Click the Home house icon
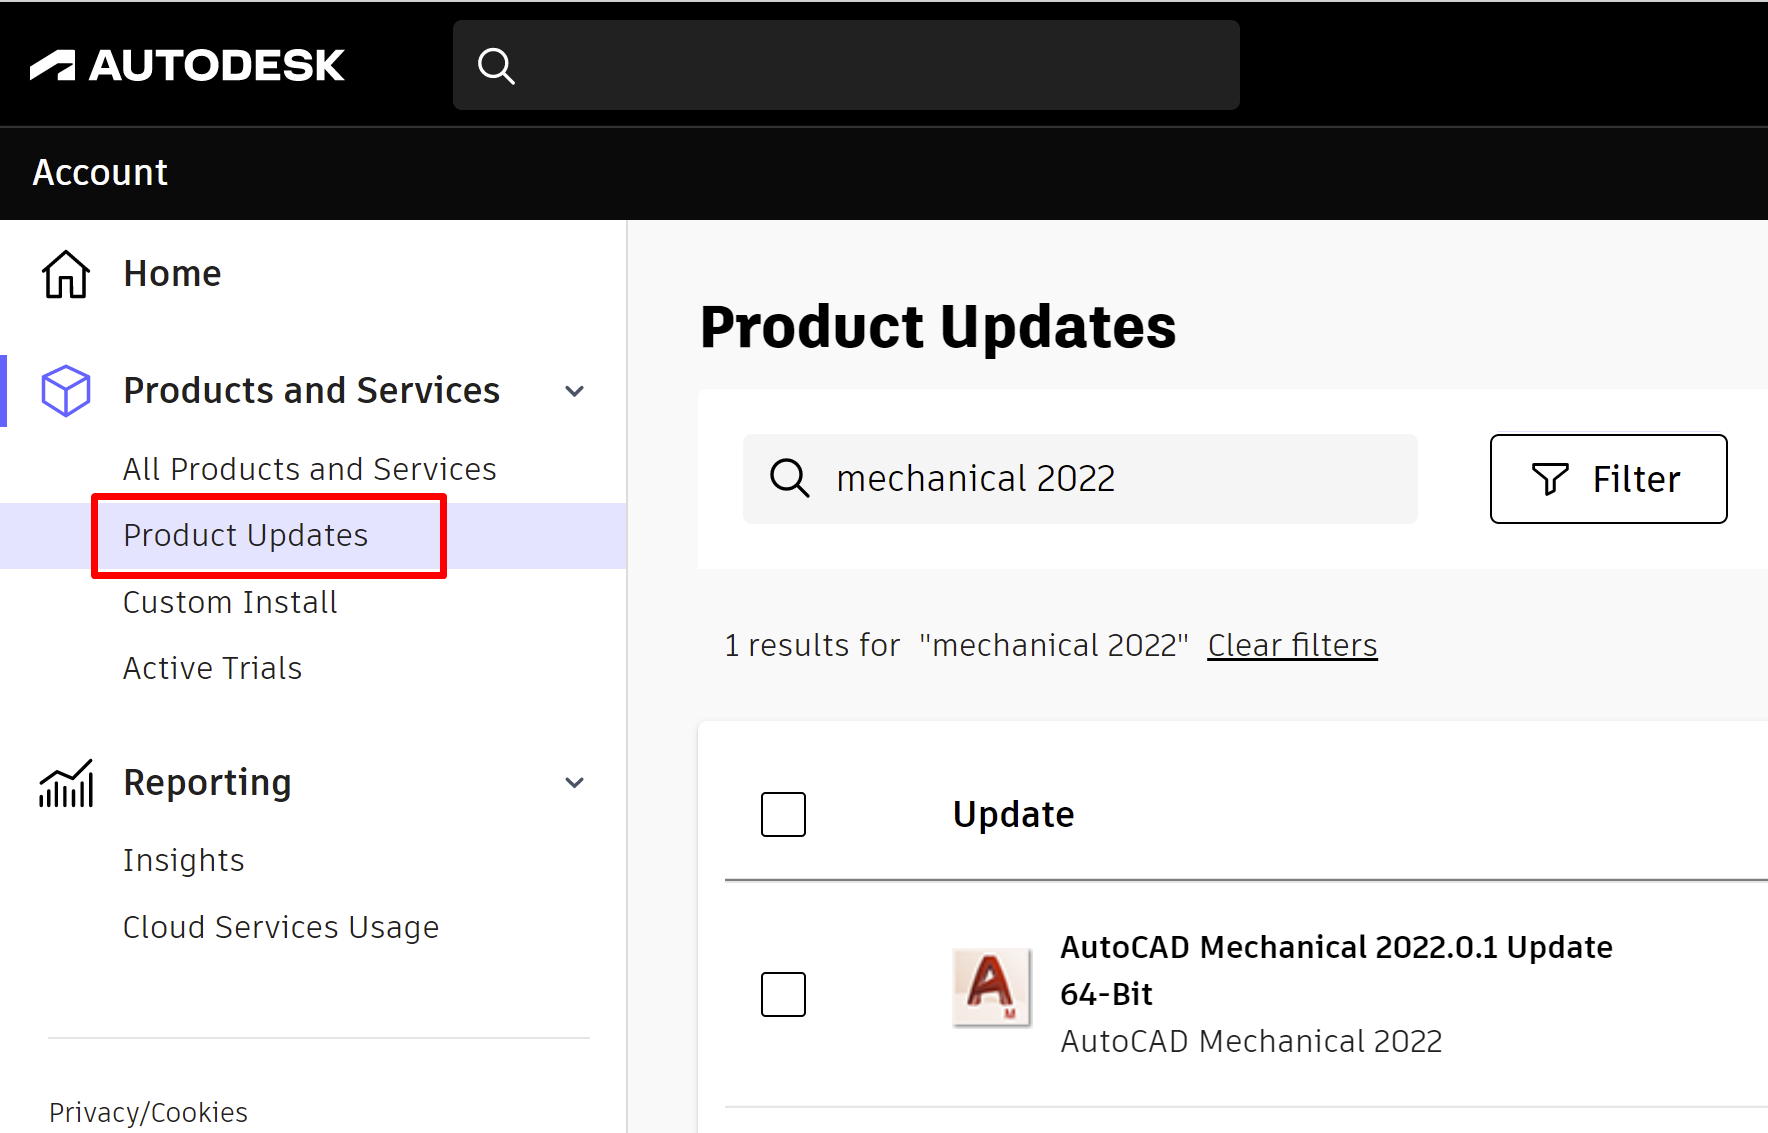The height and width of the screenshot is (1133, 1768). click(x=64, y=273)
